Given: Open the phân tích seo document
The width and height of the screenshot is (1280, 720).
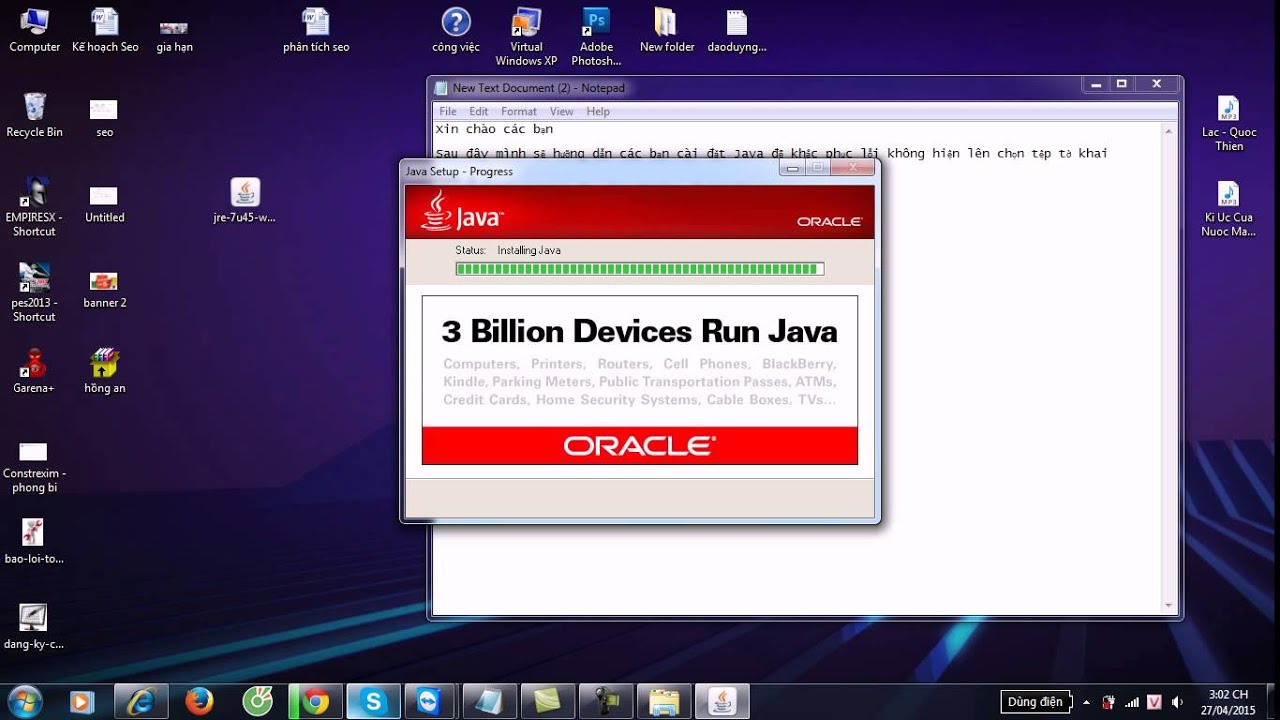Looking at the screenshot, I should coord(316,30).
